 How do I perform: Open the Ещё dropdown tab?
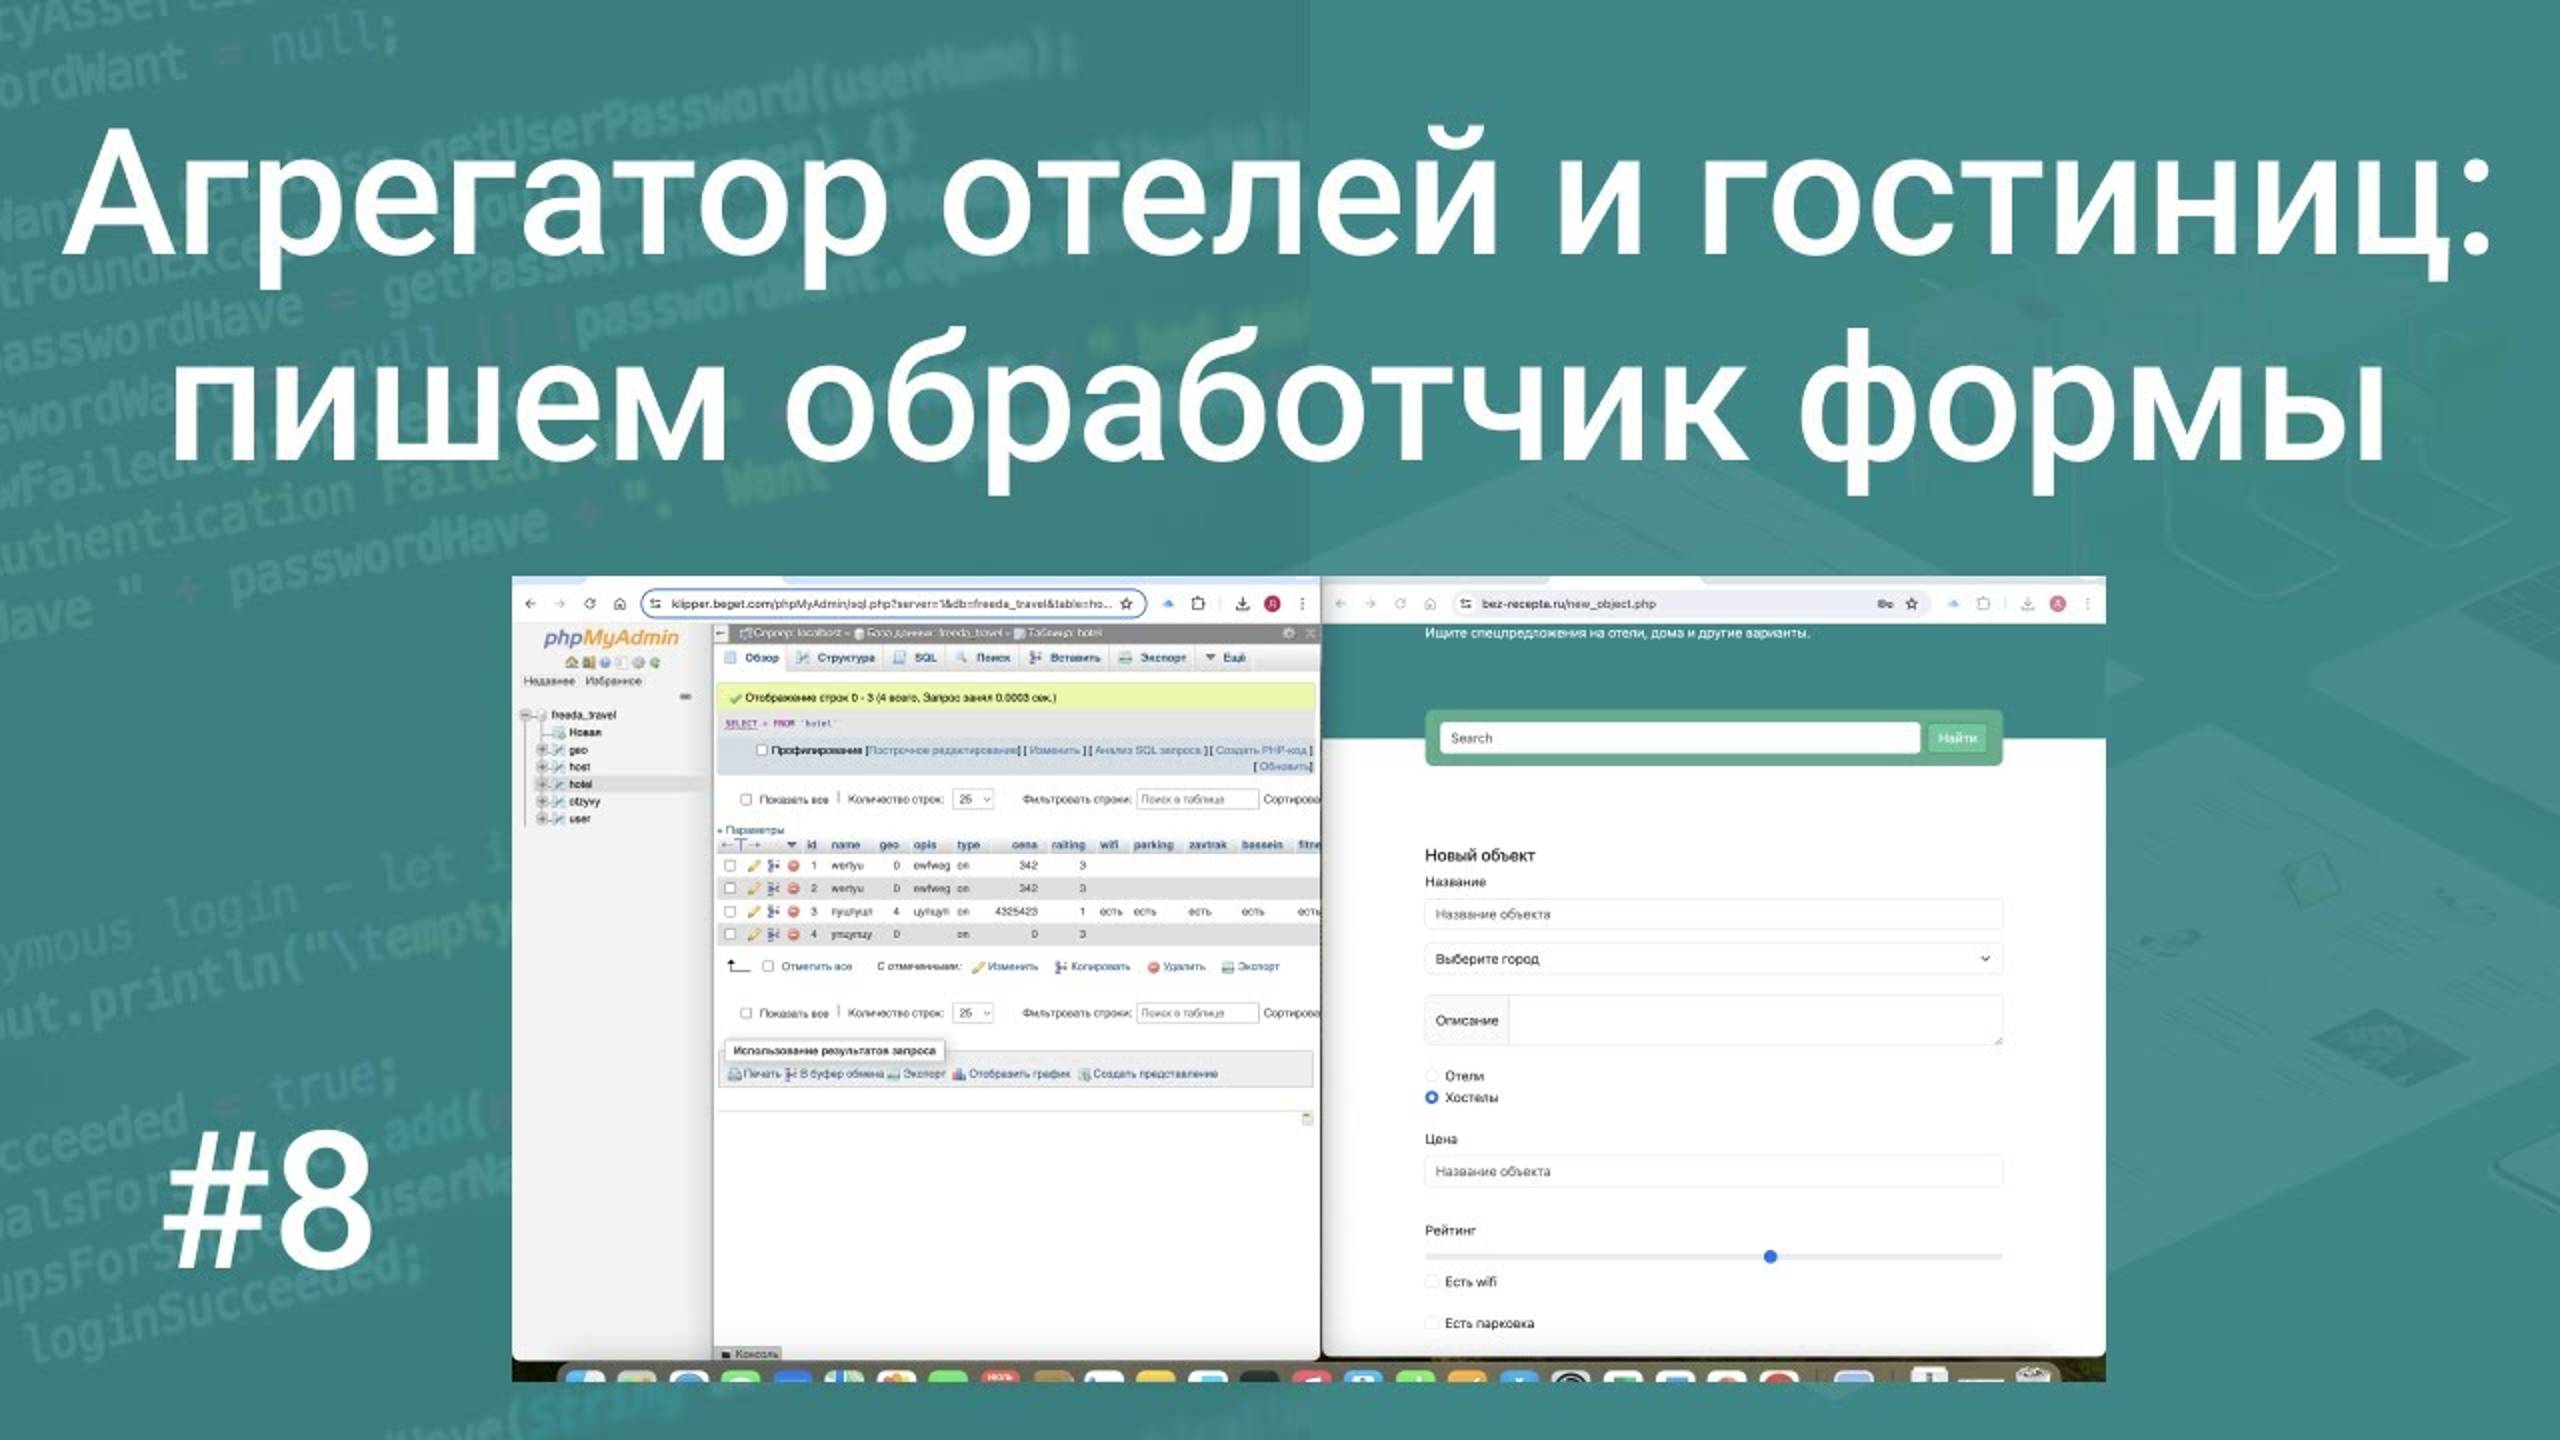[1226, 658]
